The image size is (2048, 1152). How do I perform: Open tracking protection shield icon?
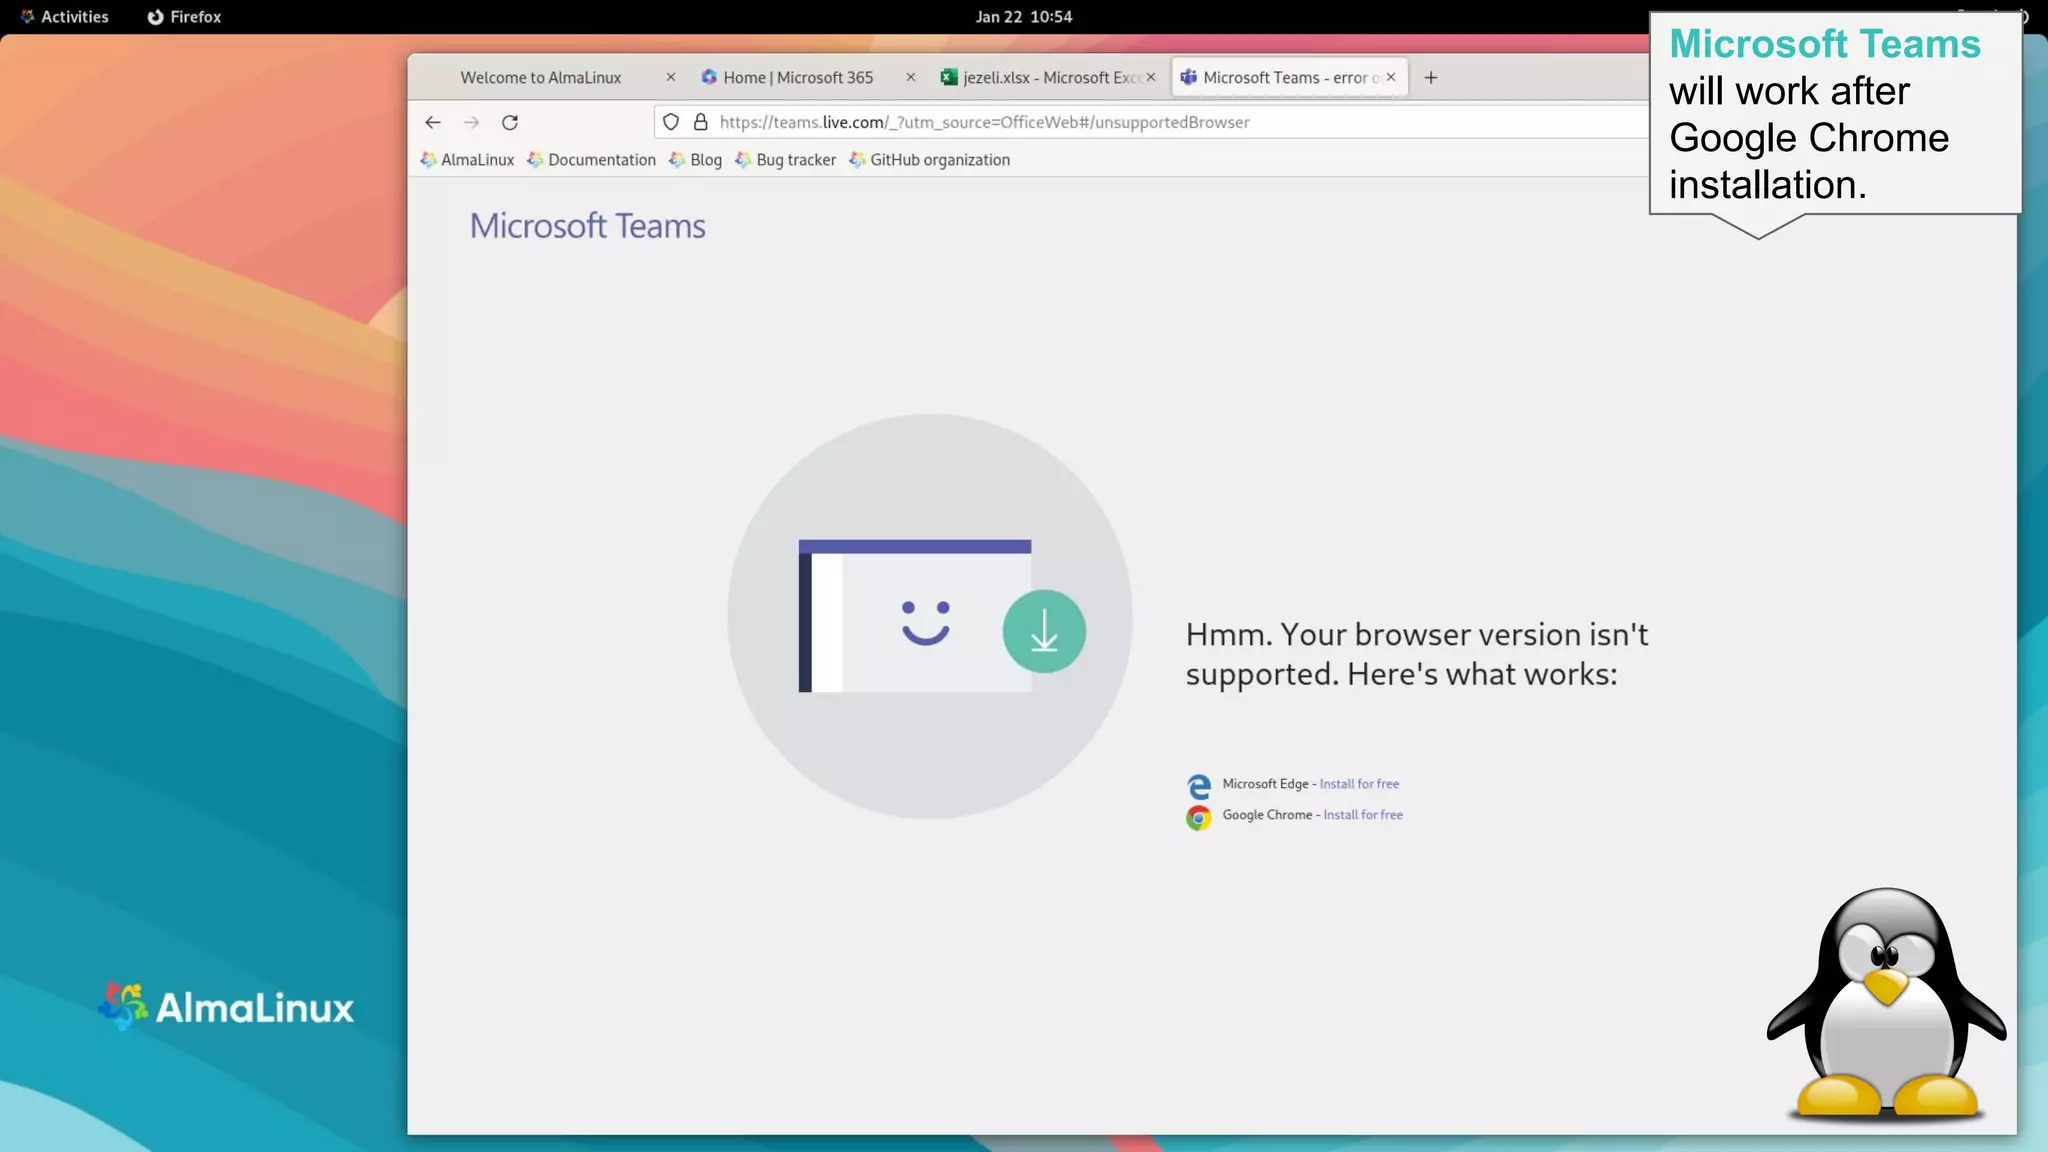point(671,122)
